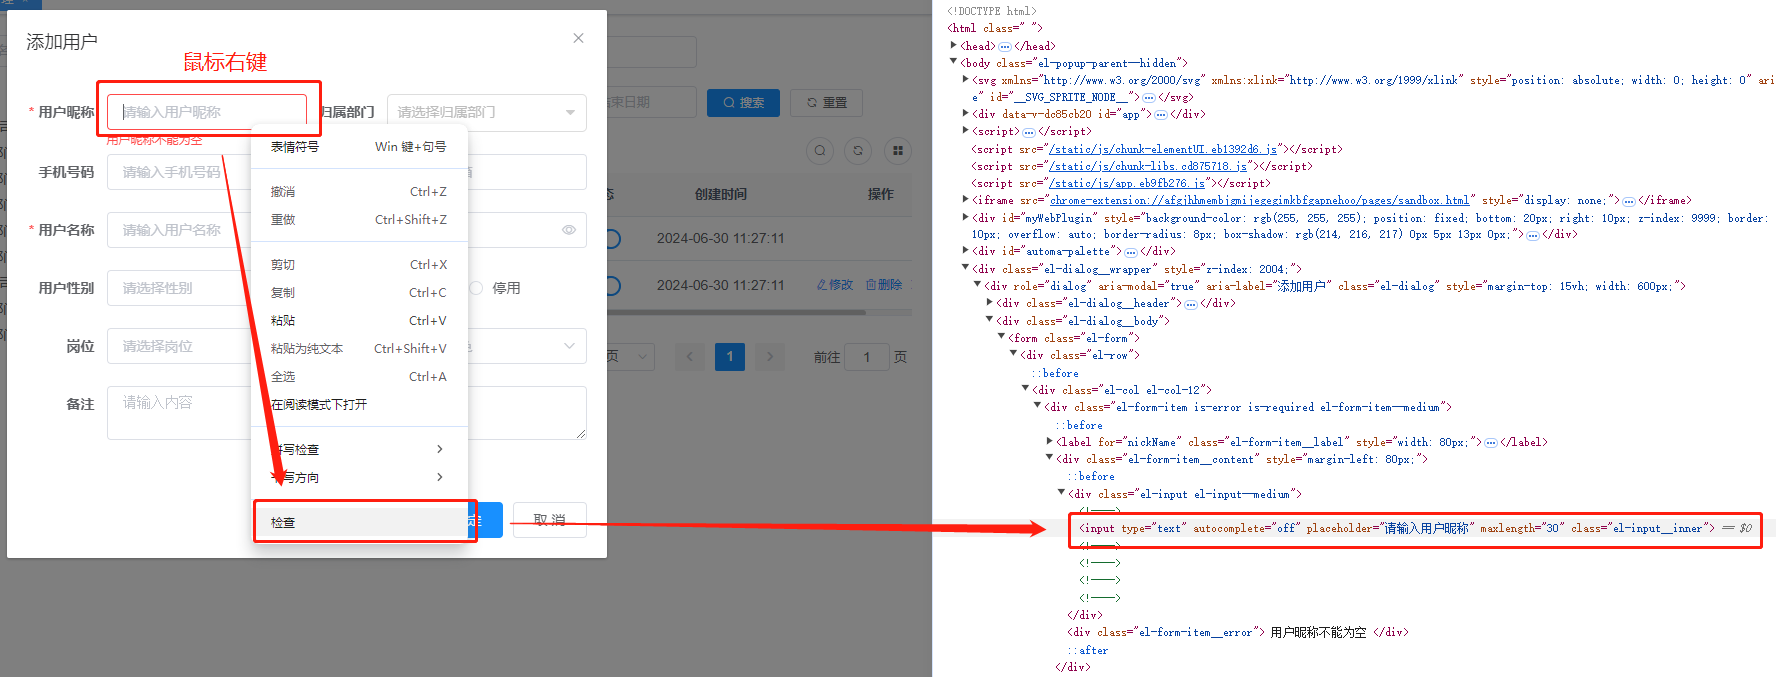The height and width of the screenshot is (677, 1776).
Task: Go to the previous page arrow in pagination
Action: (x=690, y=356)
